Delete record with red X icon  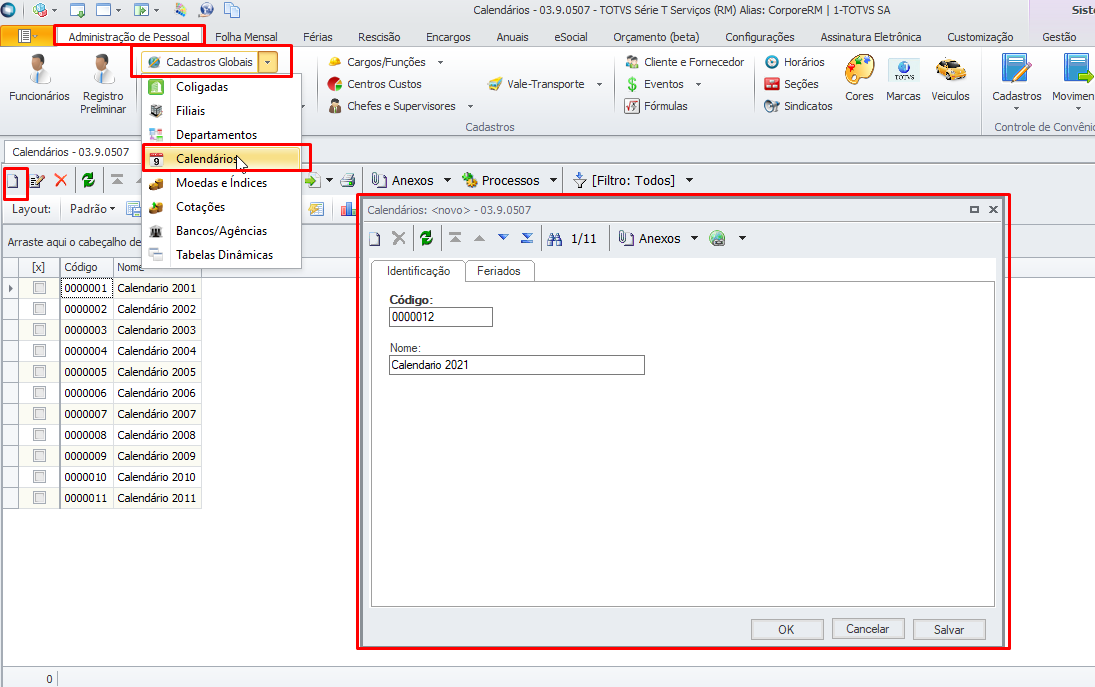[61, 181]
